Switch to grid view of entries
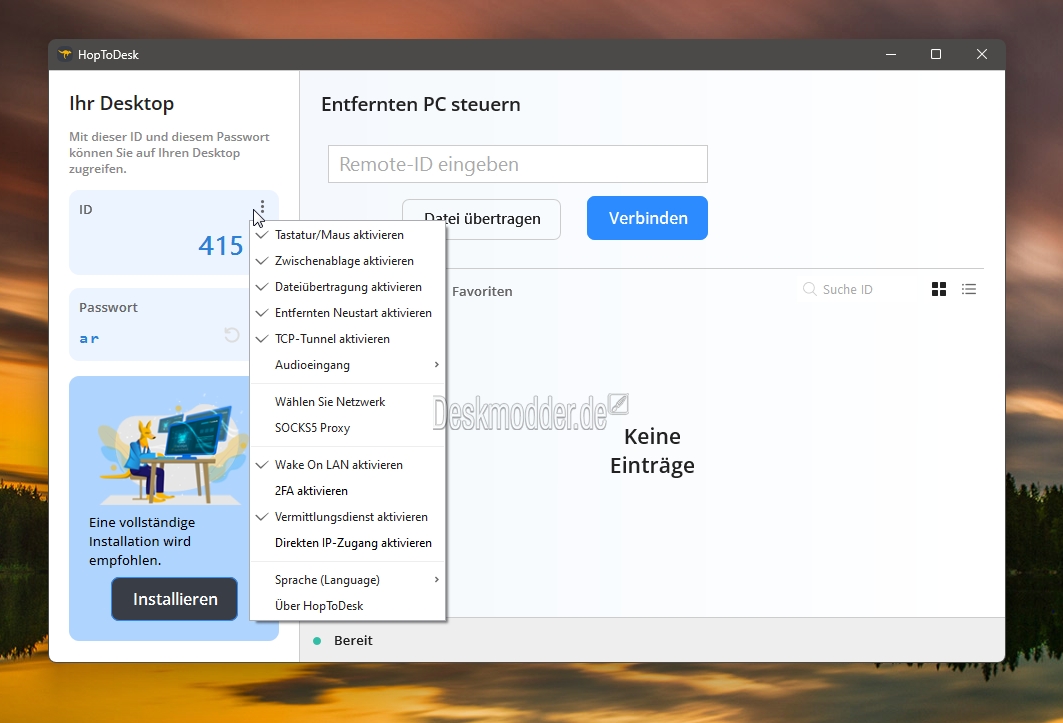1063x723 pixels. tap(939, 290)
